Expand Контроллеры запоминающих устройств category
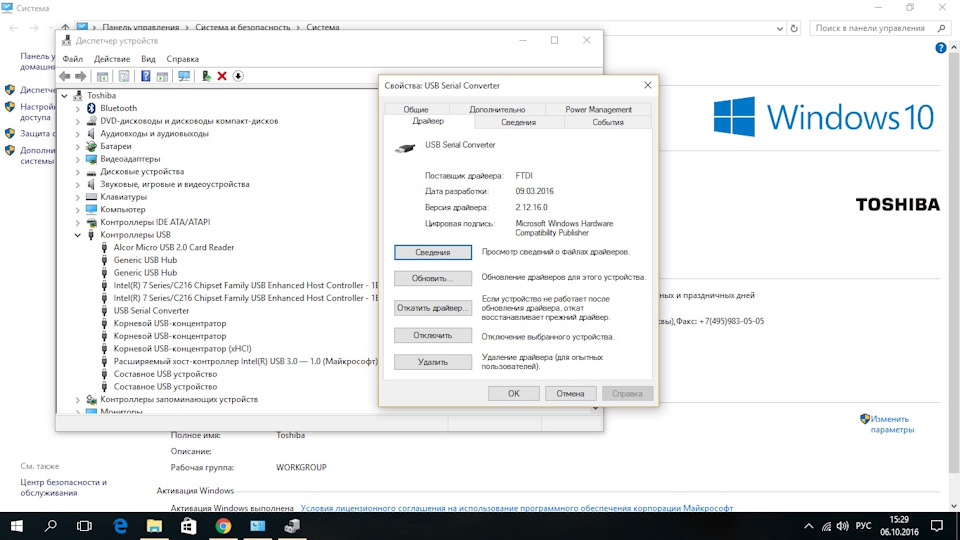The width and height of the screenshot is (960, 540). [78, 400]
